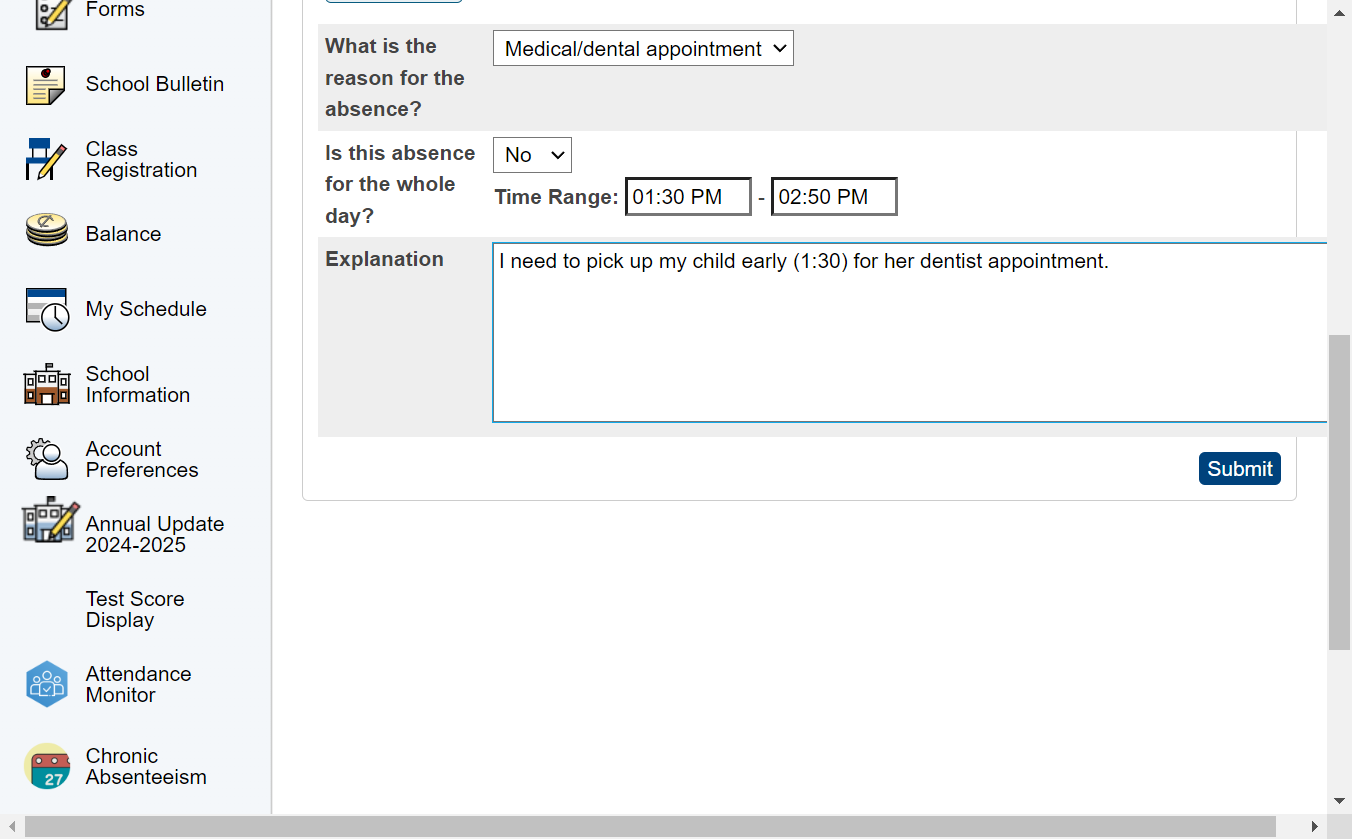Open Attendance Monitor link
This screenshot has height=839, width=1352.
pyautogui.click(x=138, y=684)
